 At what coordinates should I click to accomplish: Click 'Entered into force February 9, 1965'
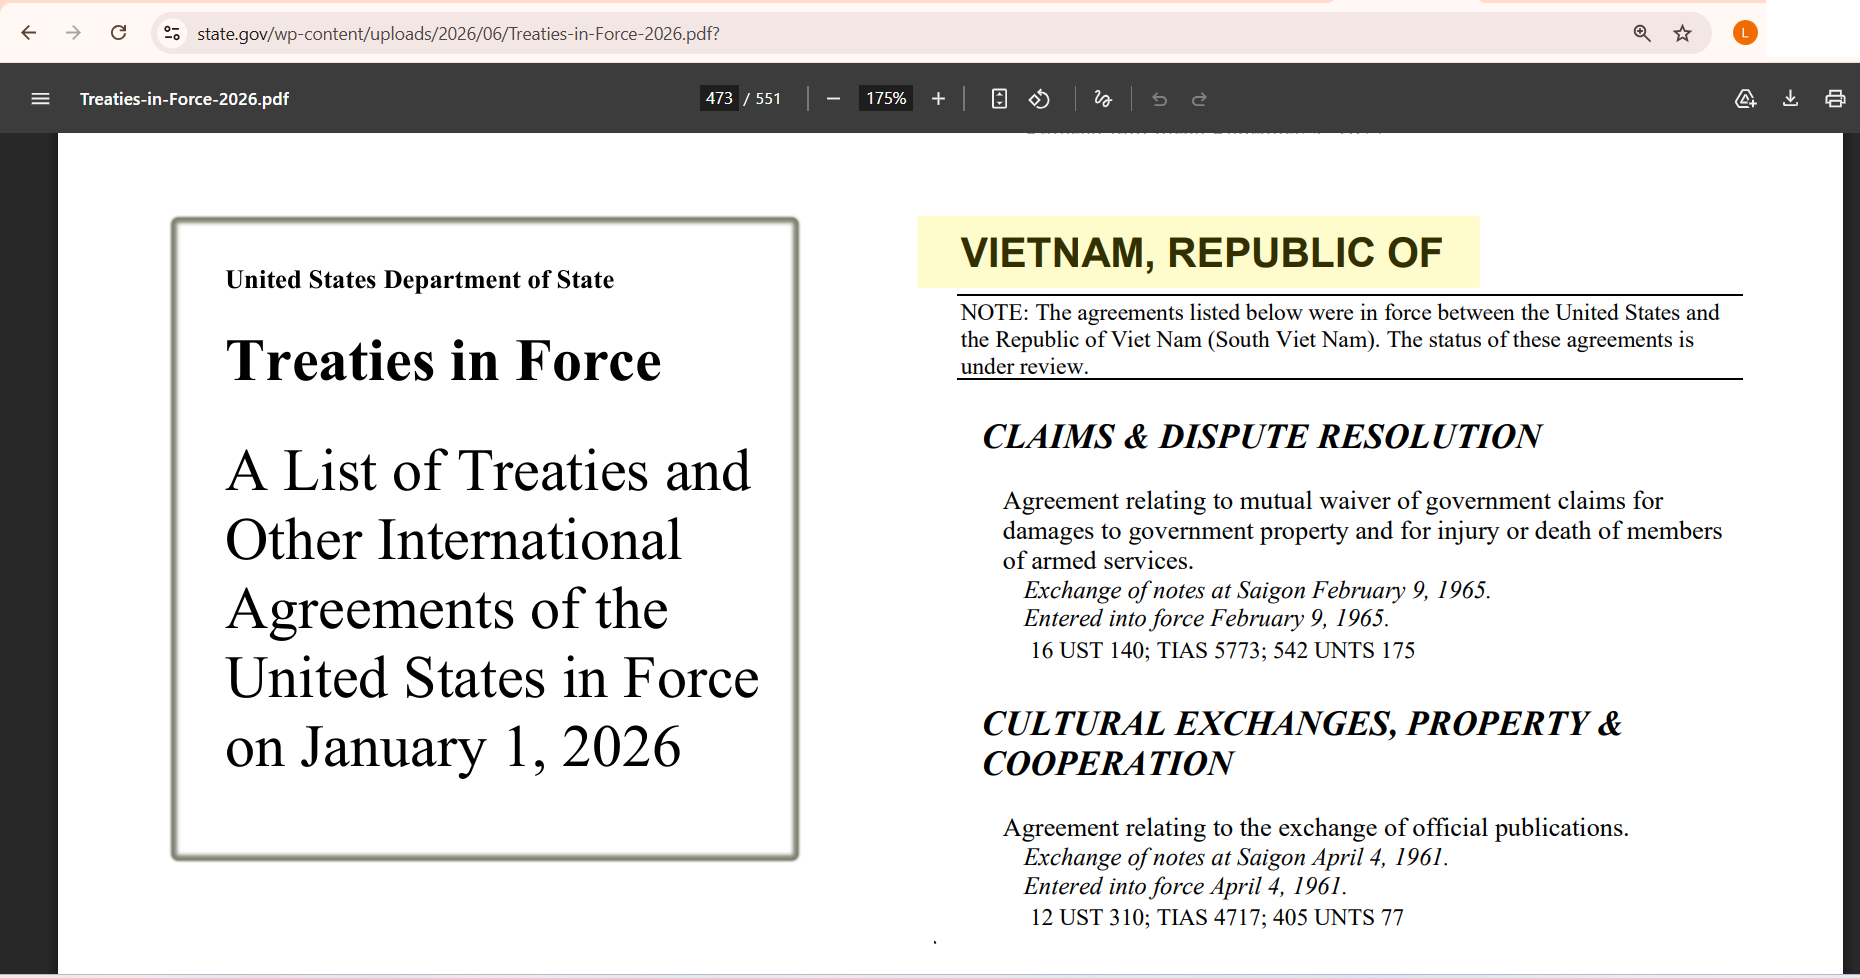click(1206, 618)
